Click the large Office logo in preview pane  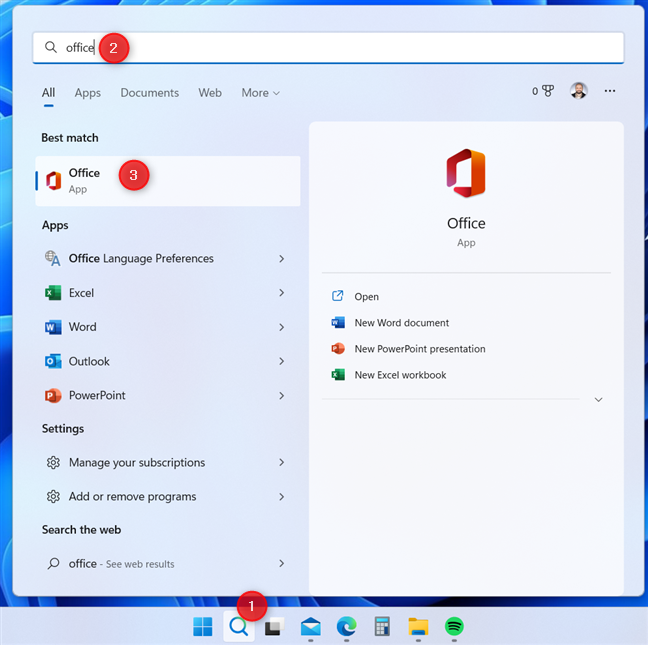point(466,173)
